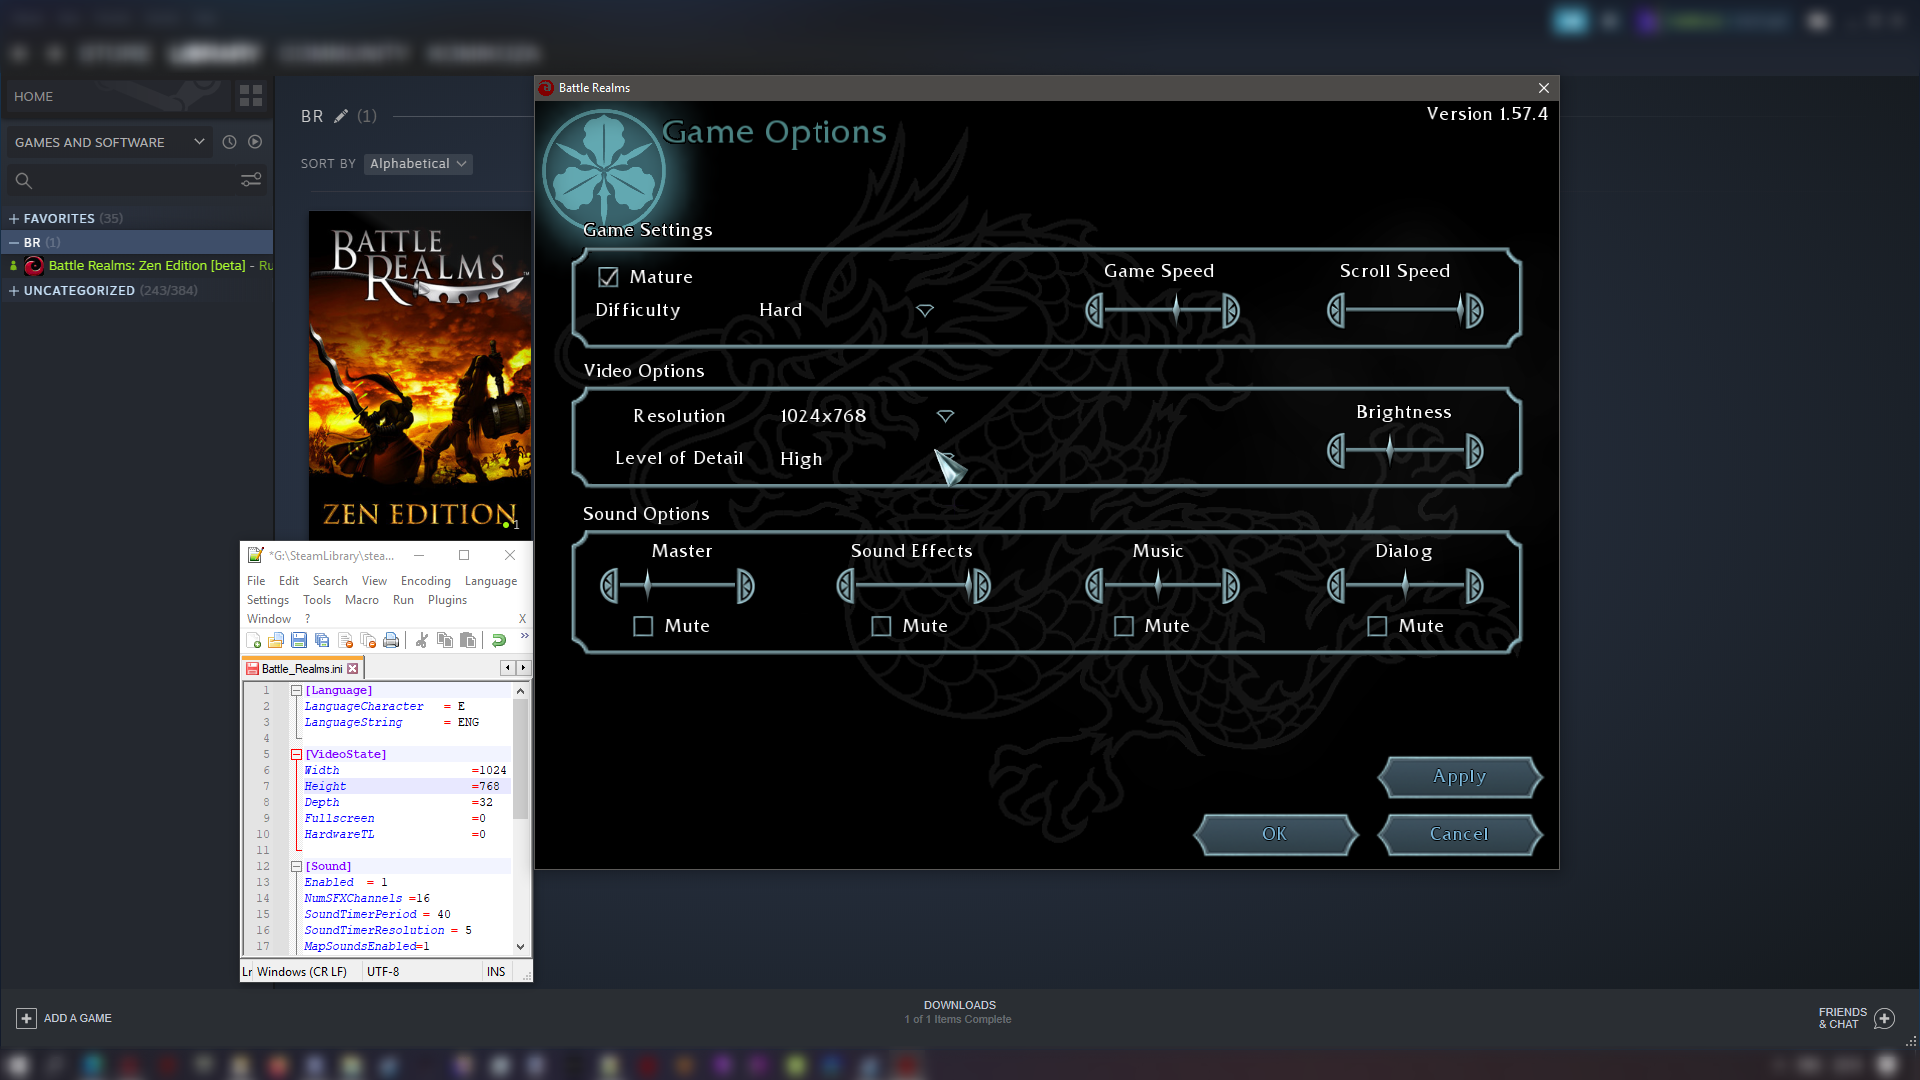Click the Game Speed slider track

(1163, 311)
